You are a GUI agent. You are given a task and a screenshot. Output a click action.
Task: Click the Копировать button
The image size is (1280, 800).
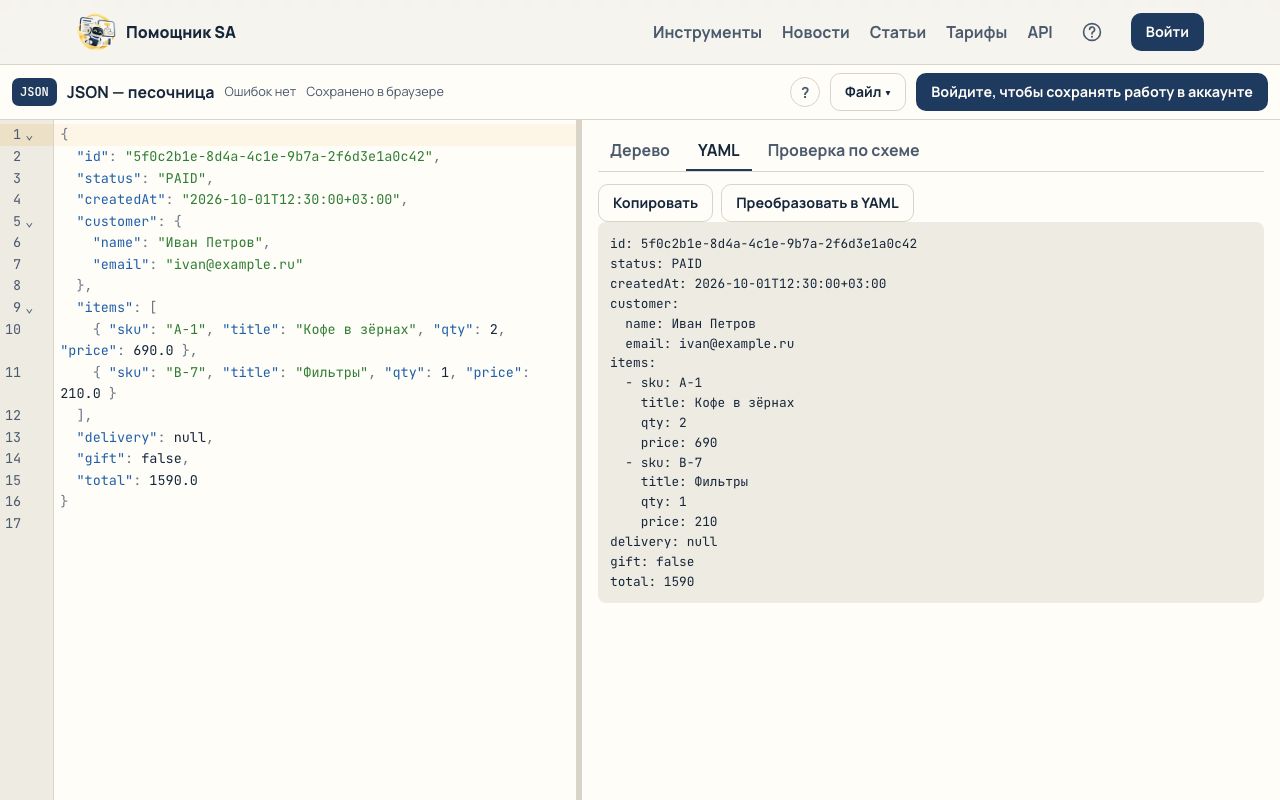pos(655,203)
